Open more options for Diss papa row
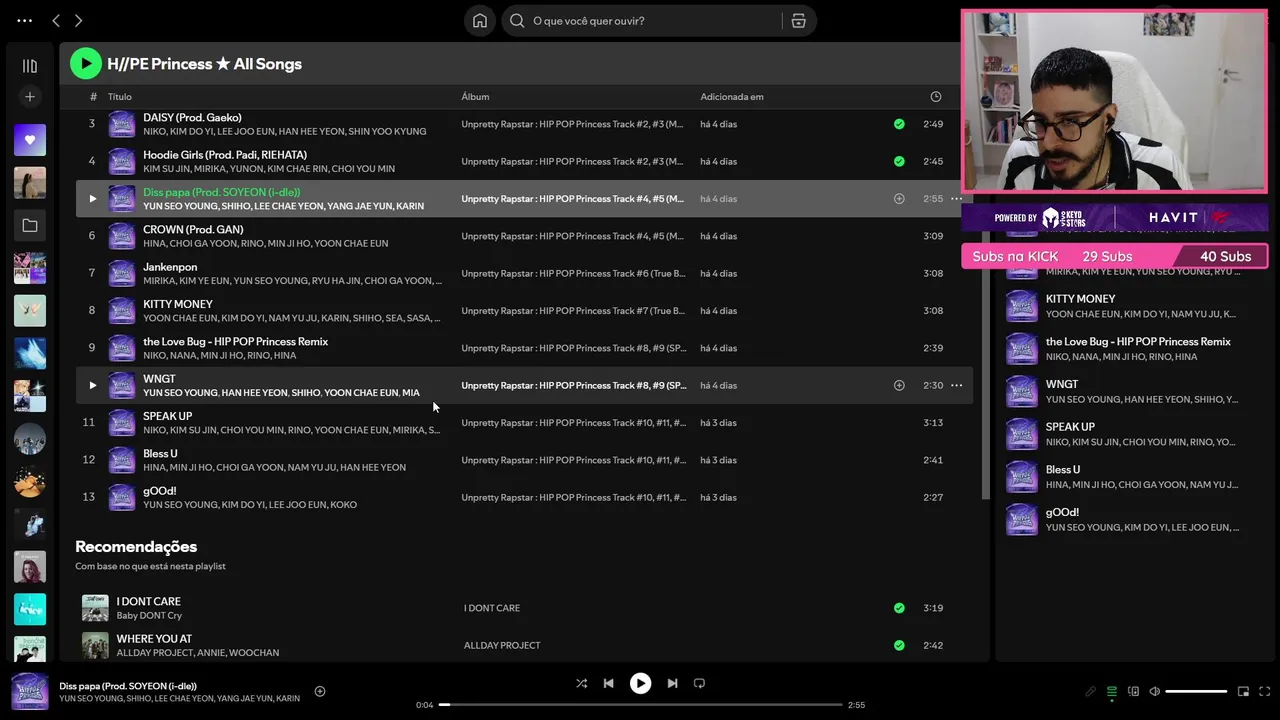Screen dimensions: 1280x720 click(956, 199)
